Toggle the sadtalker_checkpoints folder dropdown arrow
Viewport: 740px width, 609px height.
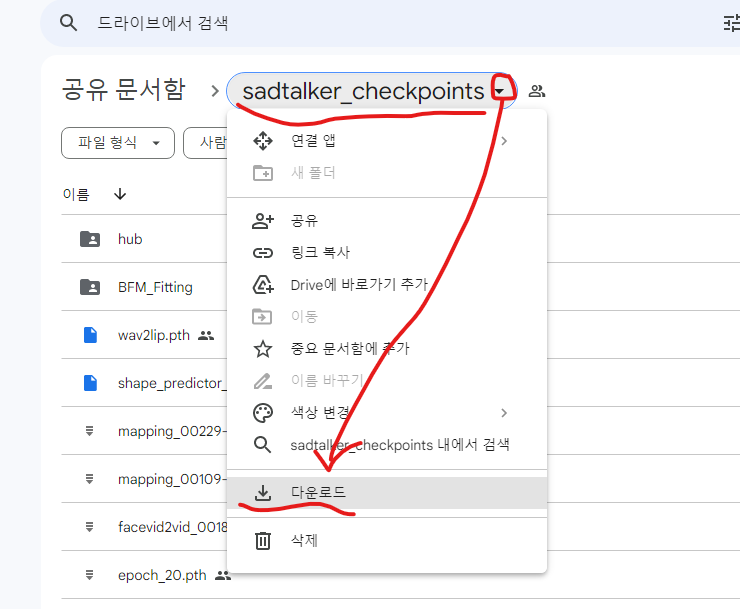point(500,91)
